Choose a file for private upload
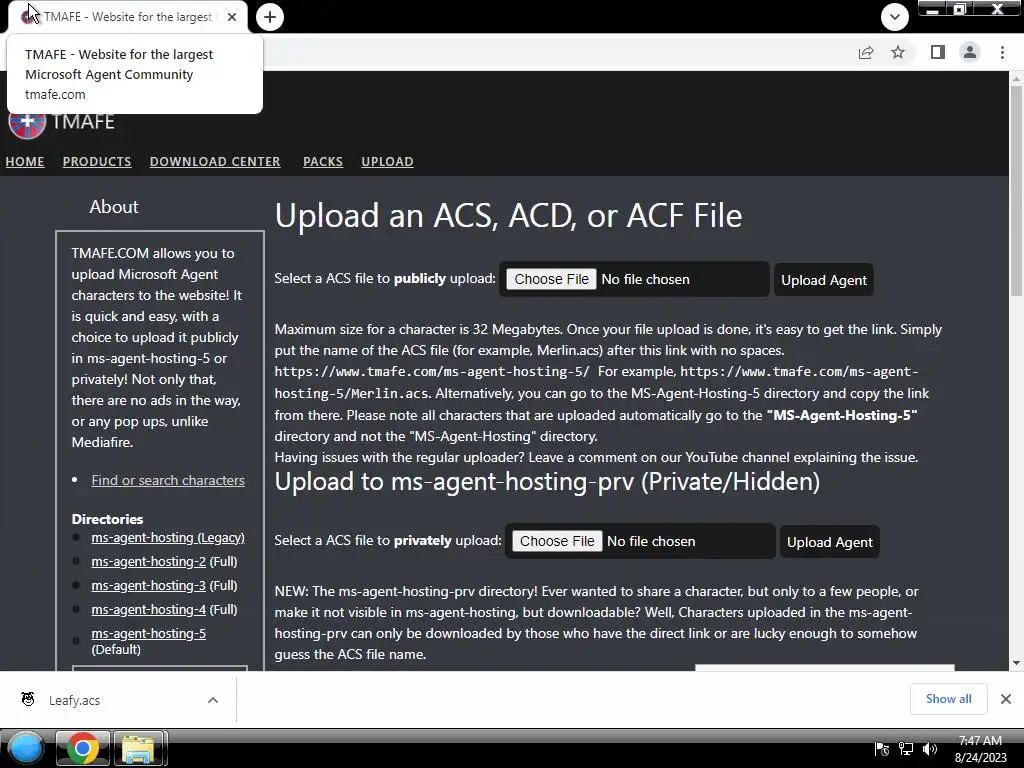The width and height of the screenshot is (1024, 768). pos(557,541)
